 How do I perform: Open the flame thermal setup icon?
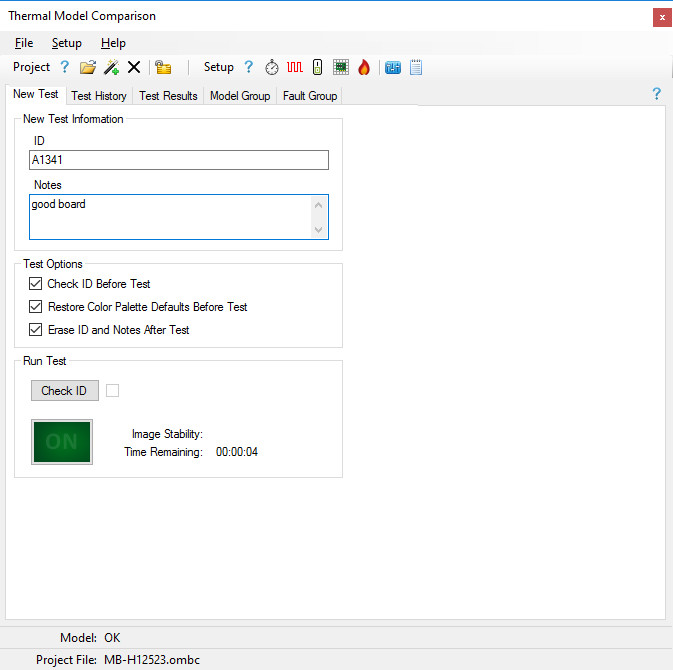364,67
